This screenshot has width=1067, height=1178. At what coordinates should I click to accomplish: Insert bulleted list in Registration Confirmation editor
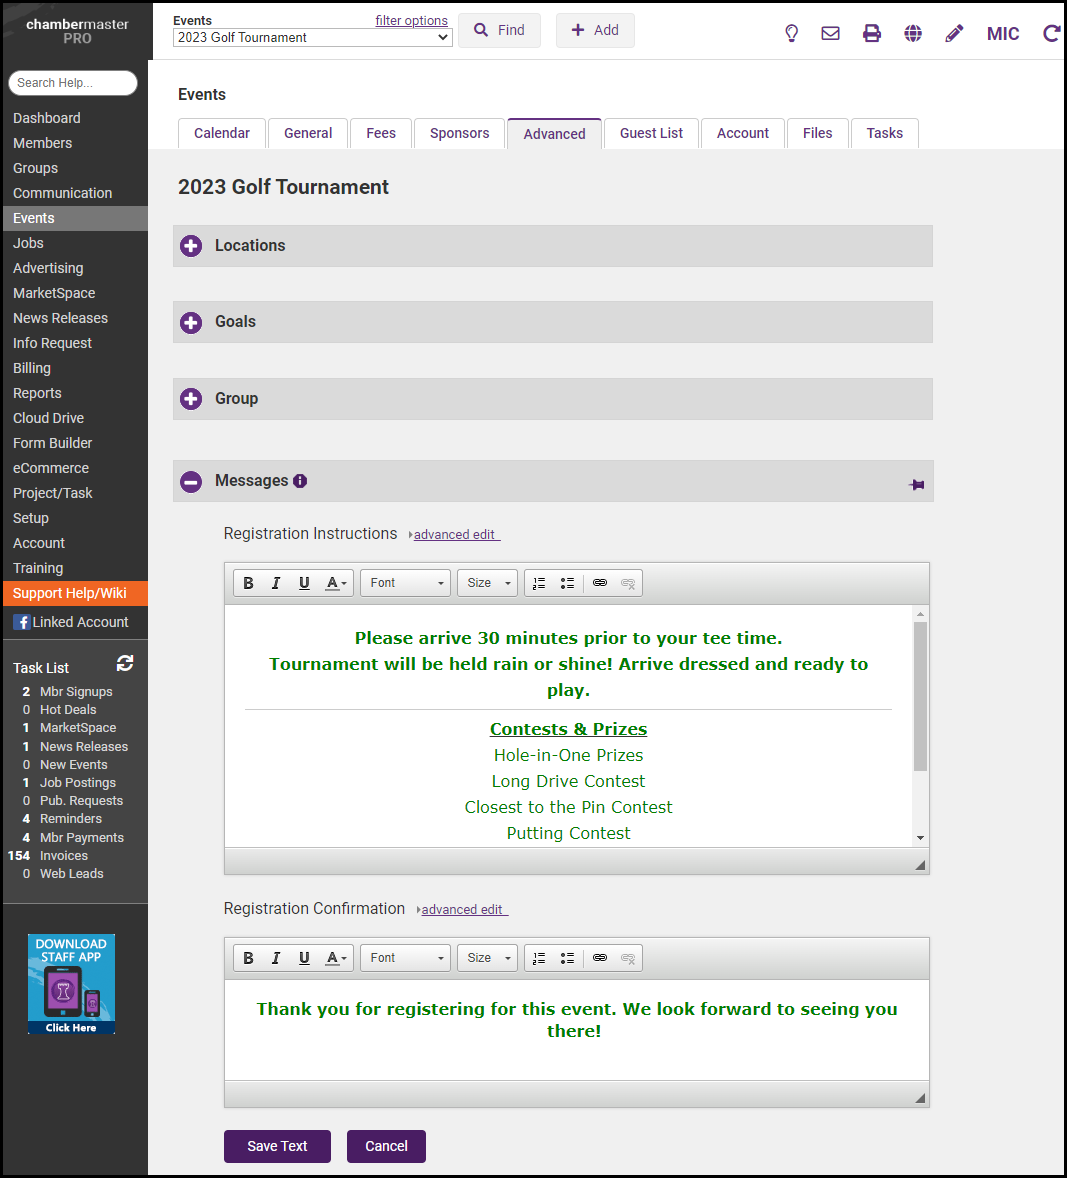tap(567, 958)
